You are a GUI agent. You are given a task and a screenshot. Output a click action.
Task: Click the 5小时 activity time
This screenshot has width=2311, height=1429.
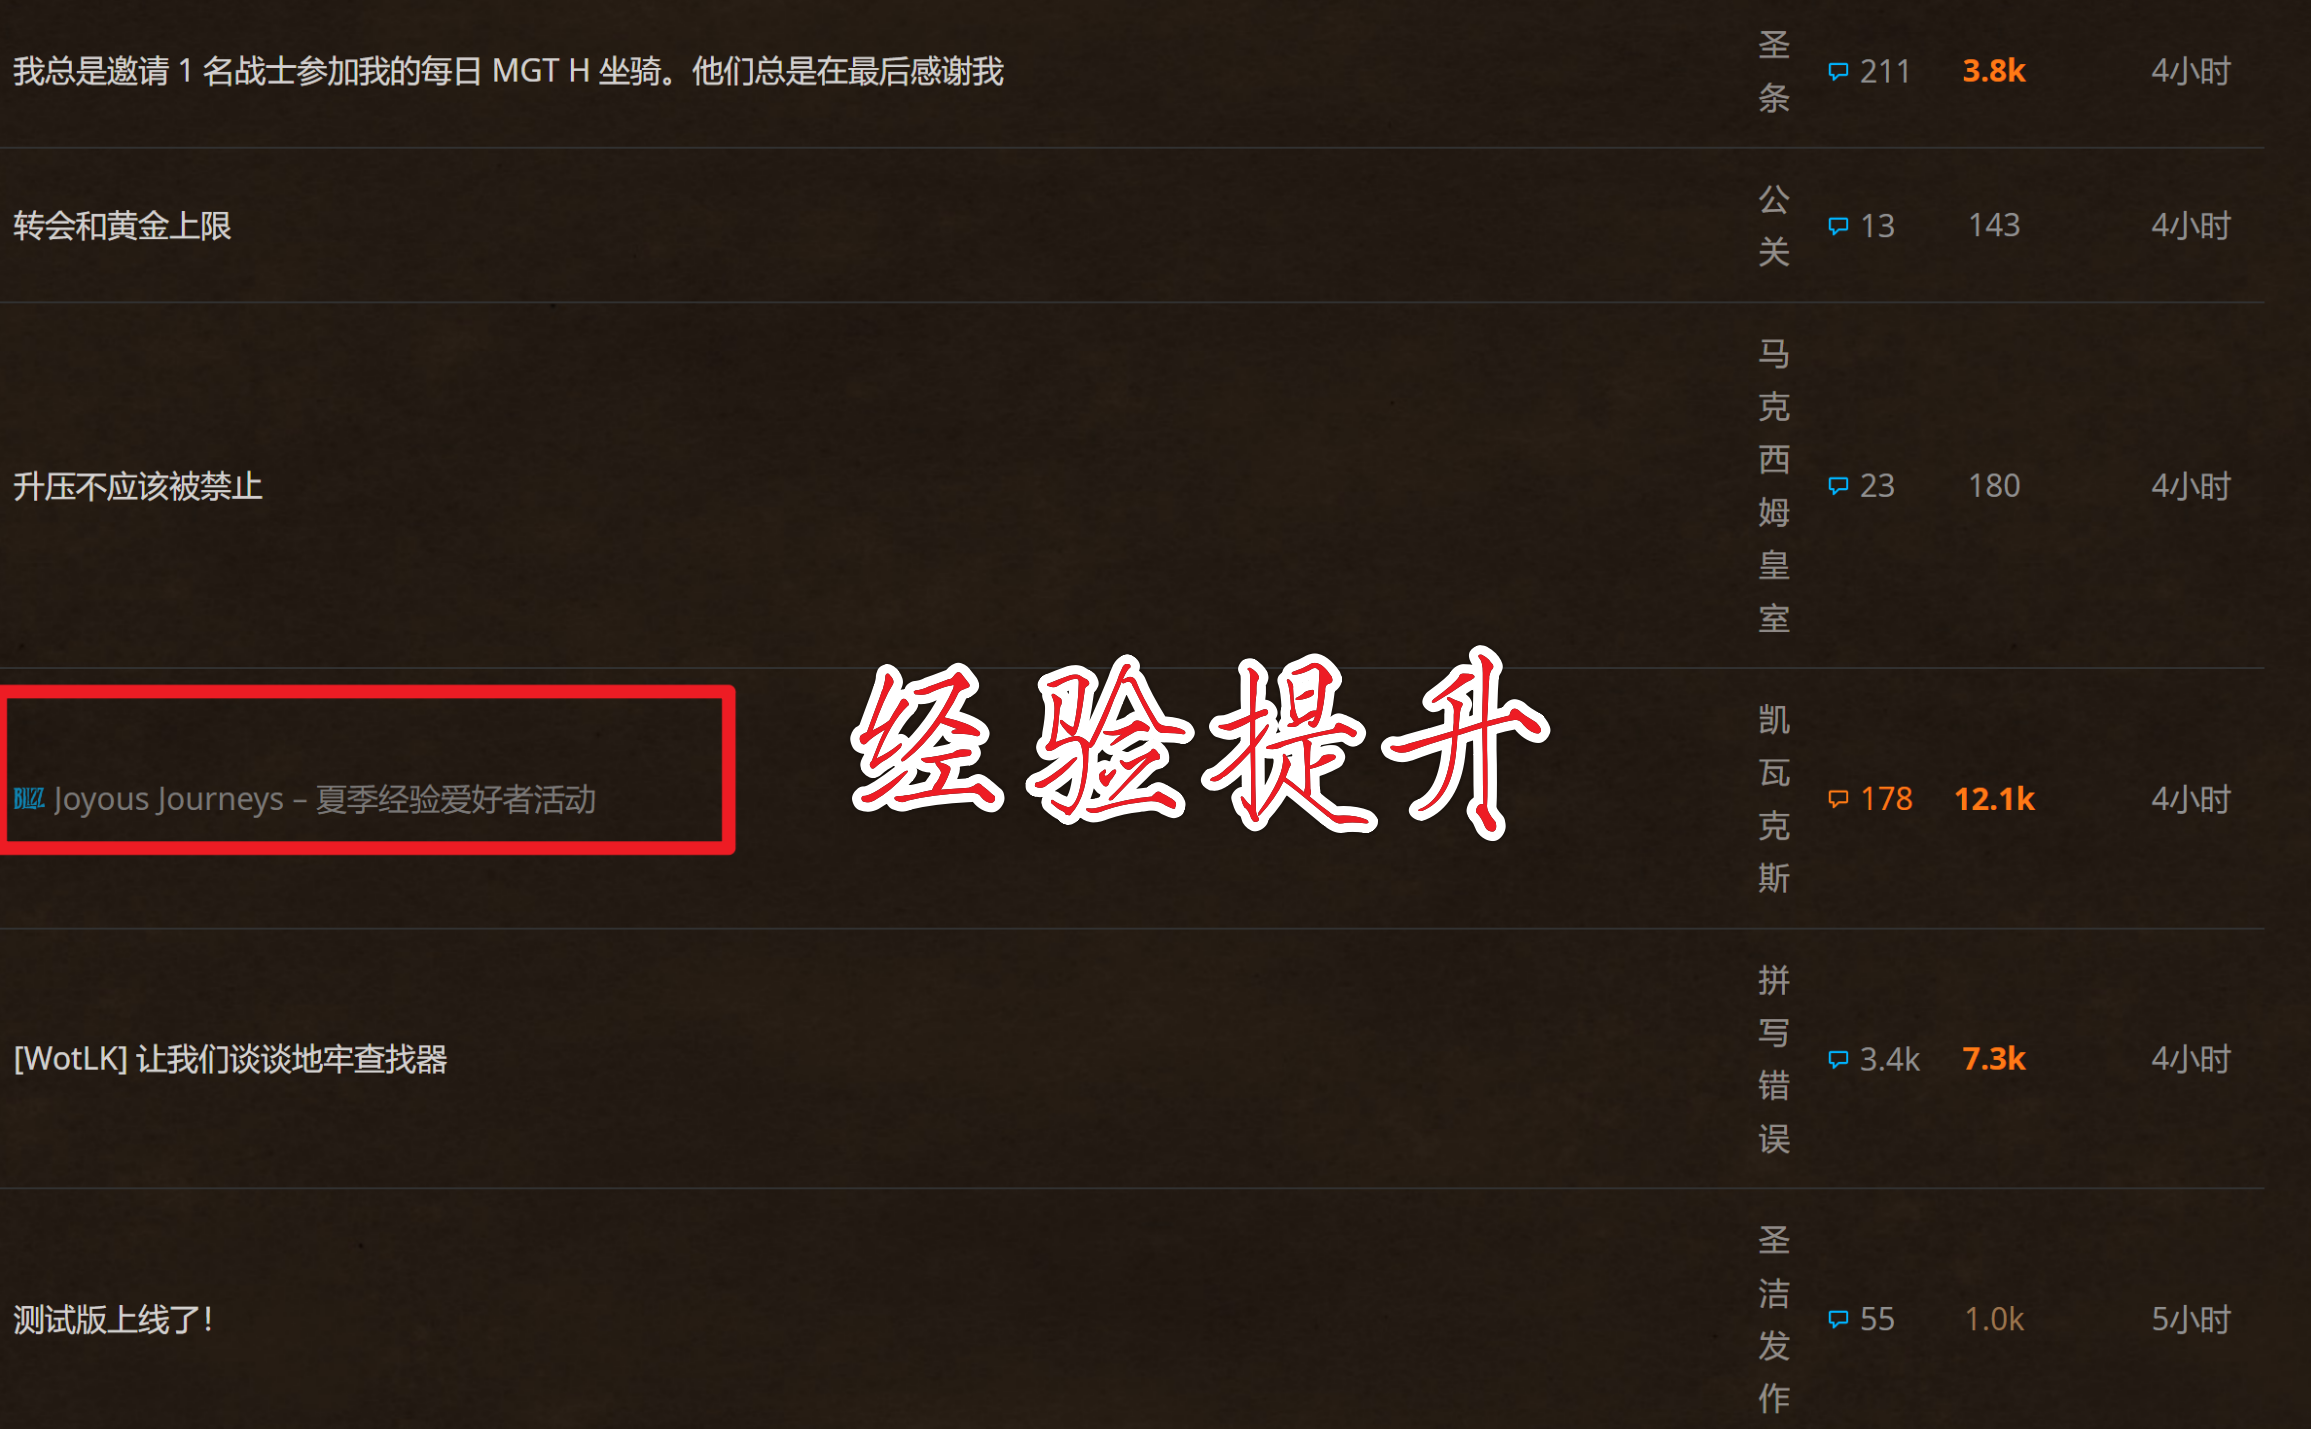[2191, 1319]
